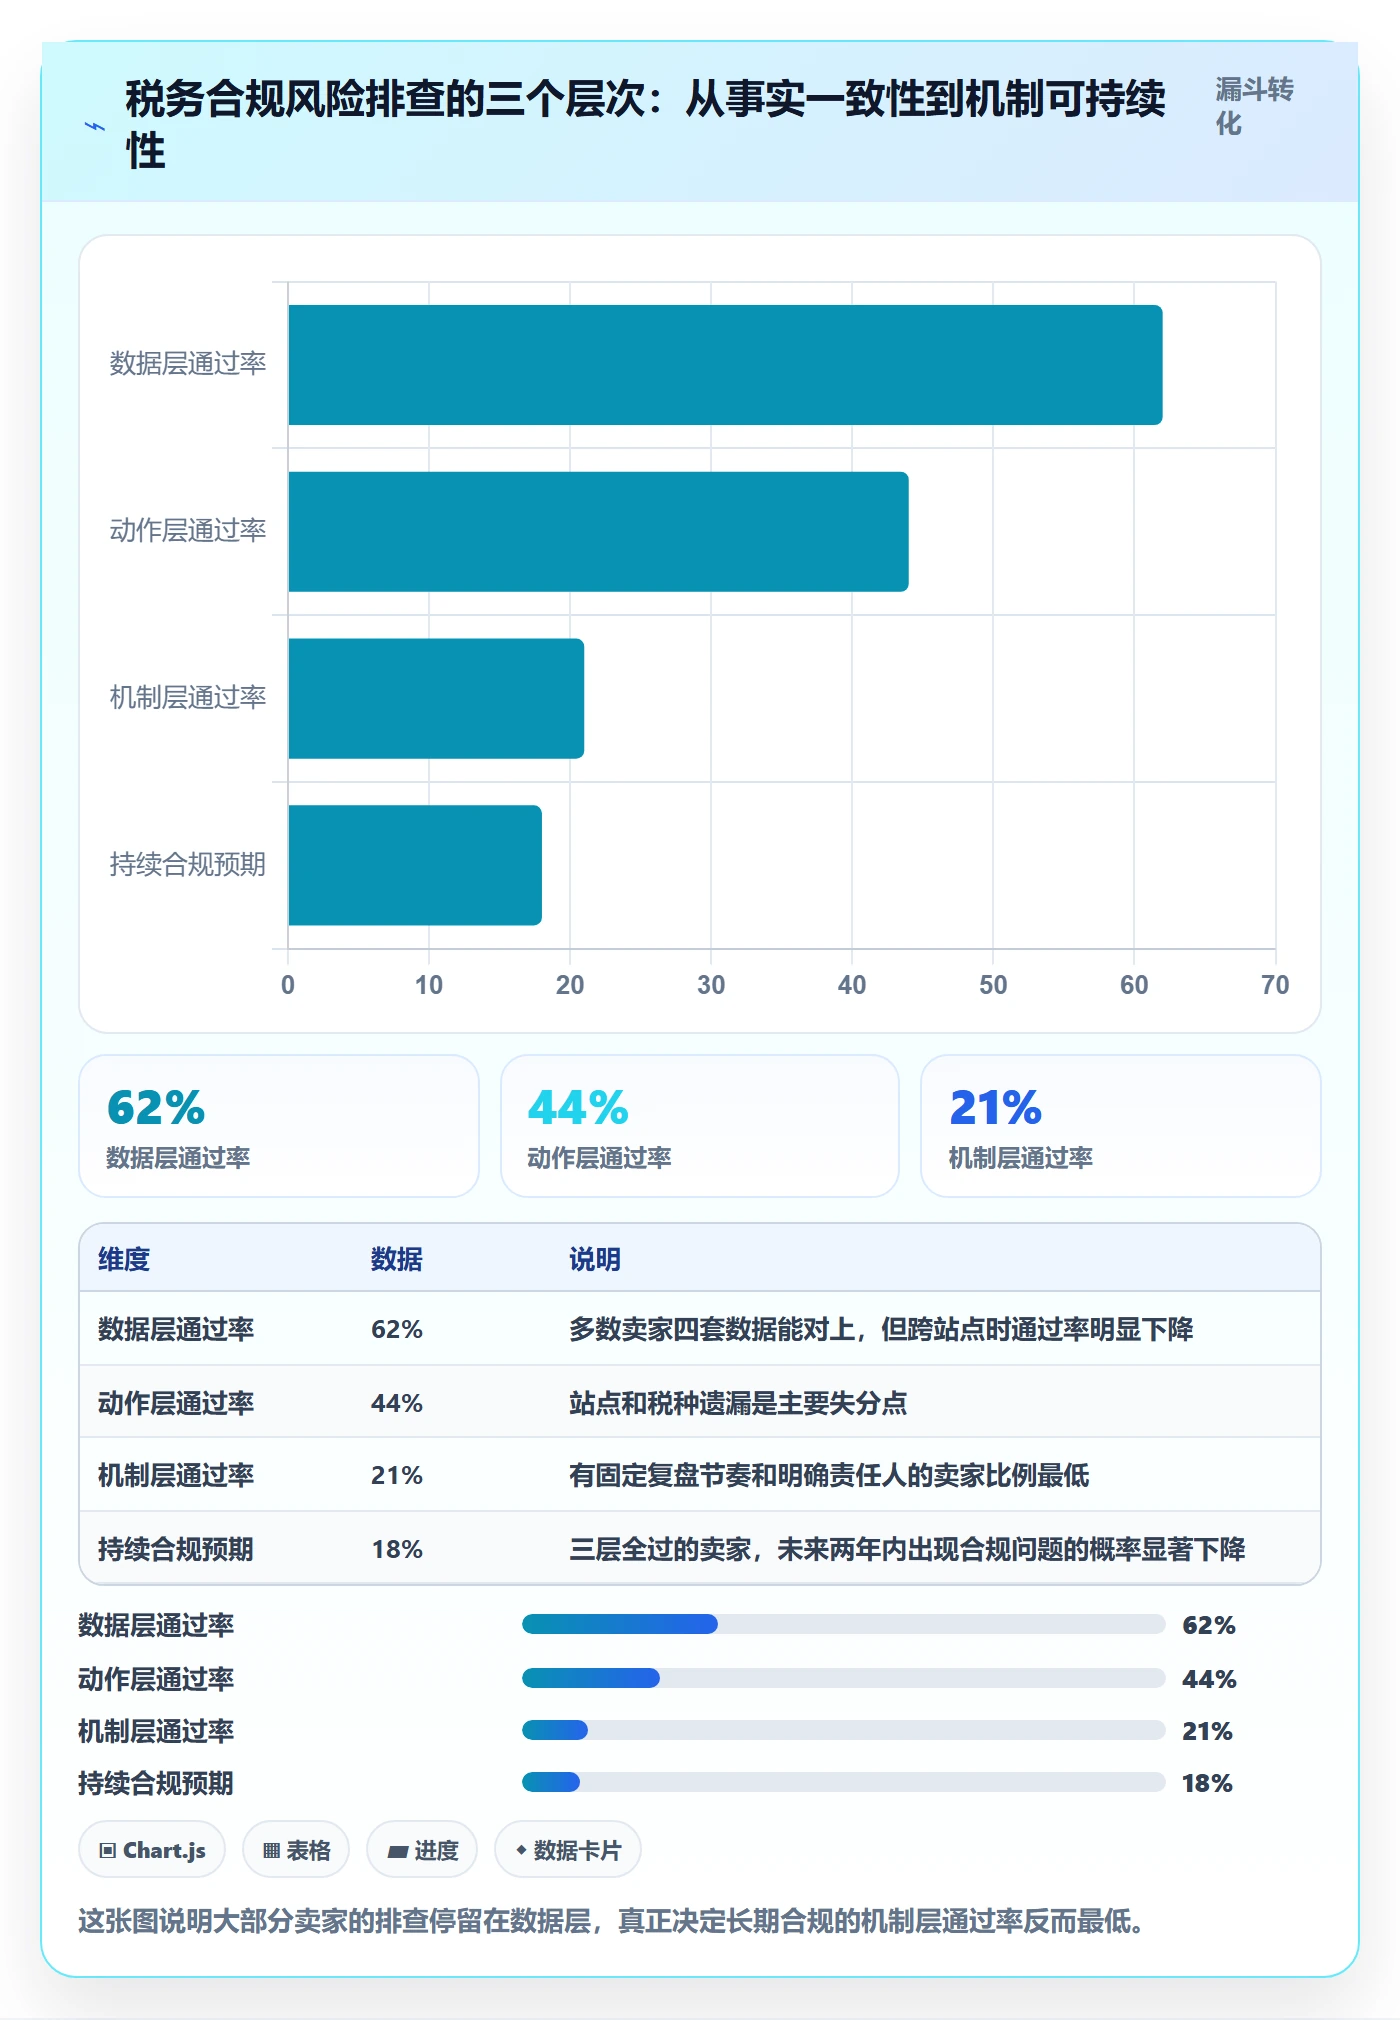
Task: Click the lightning icon beside the title
Action: pyautogui.click(x=95, y=126)
